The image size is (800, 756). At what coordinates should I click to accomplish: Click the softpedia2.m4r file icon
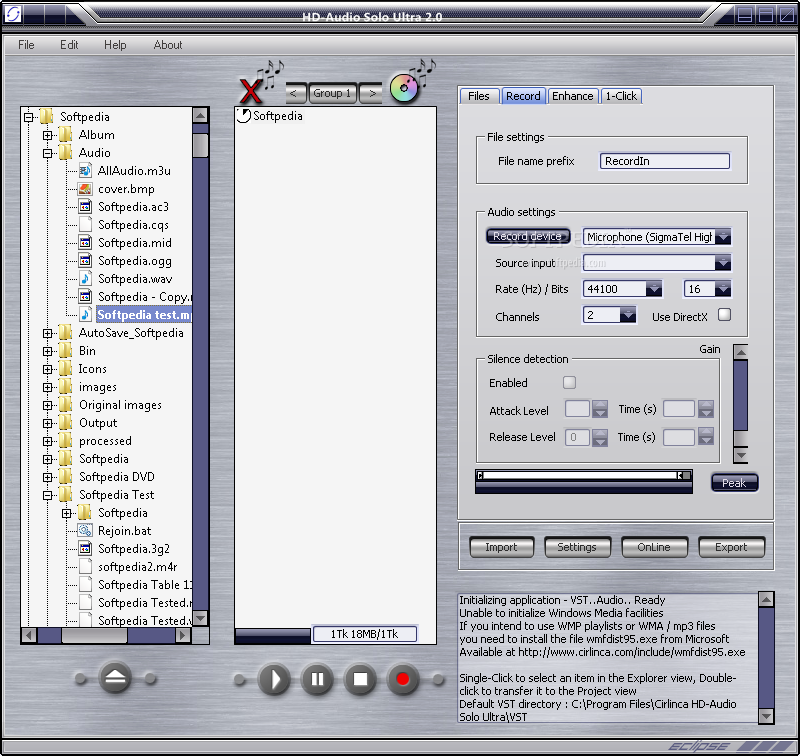(85, 566)
